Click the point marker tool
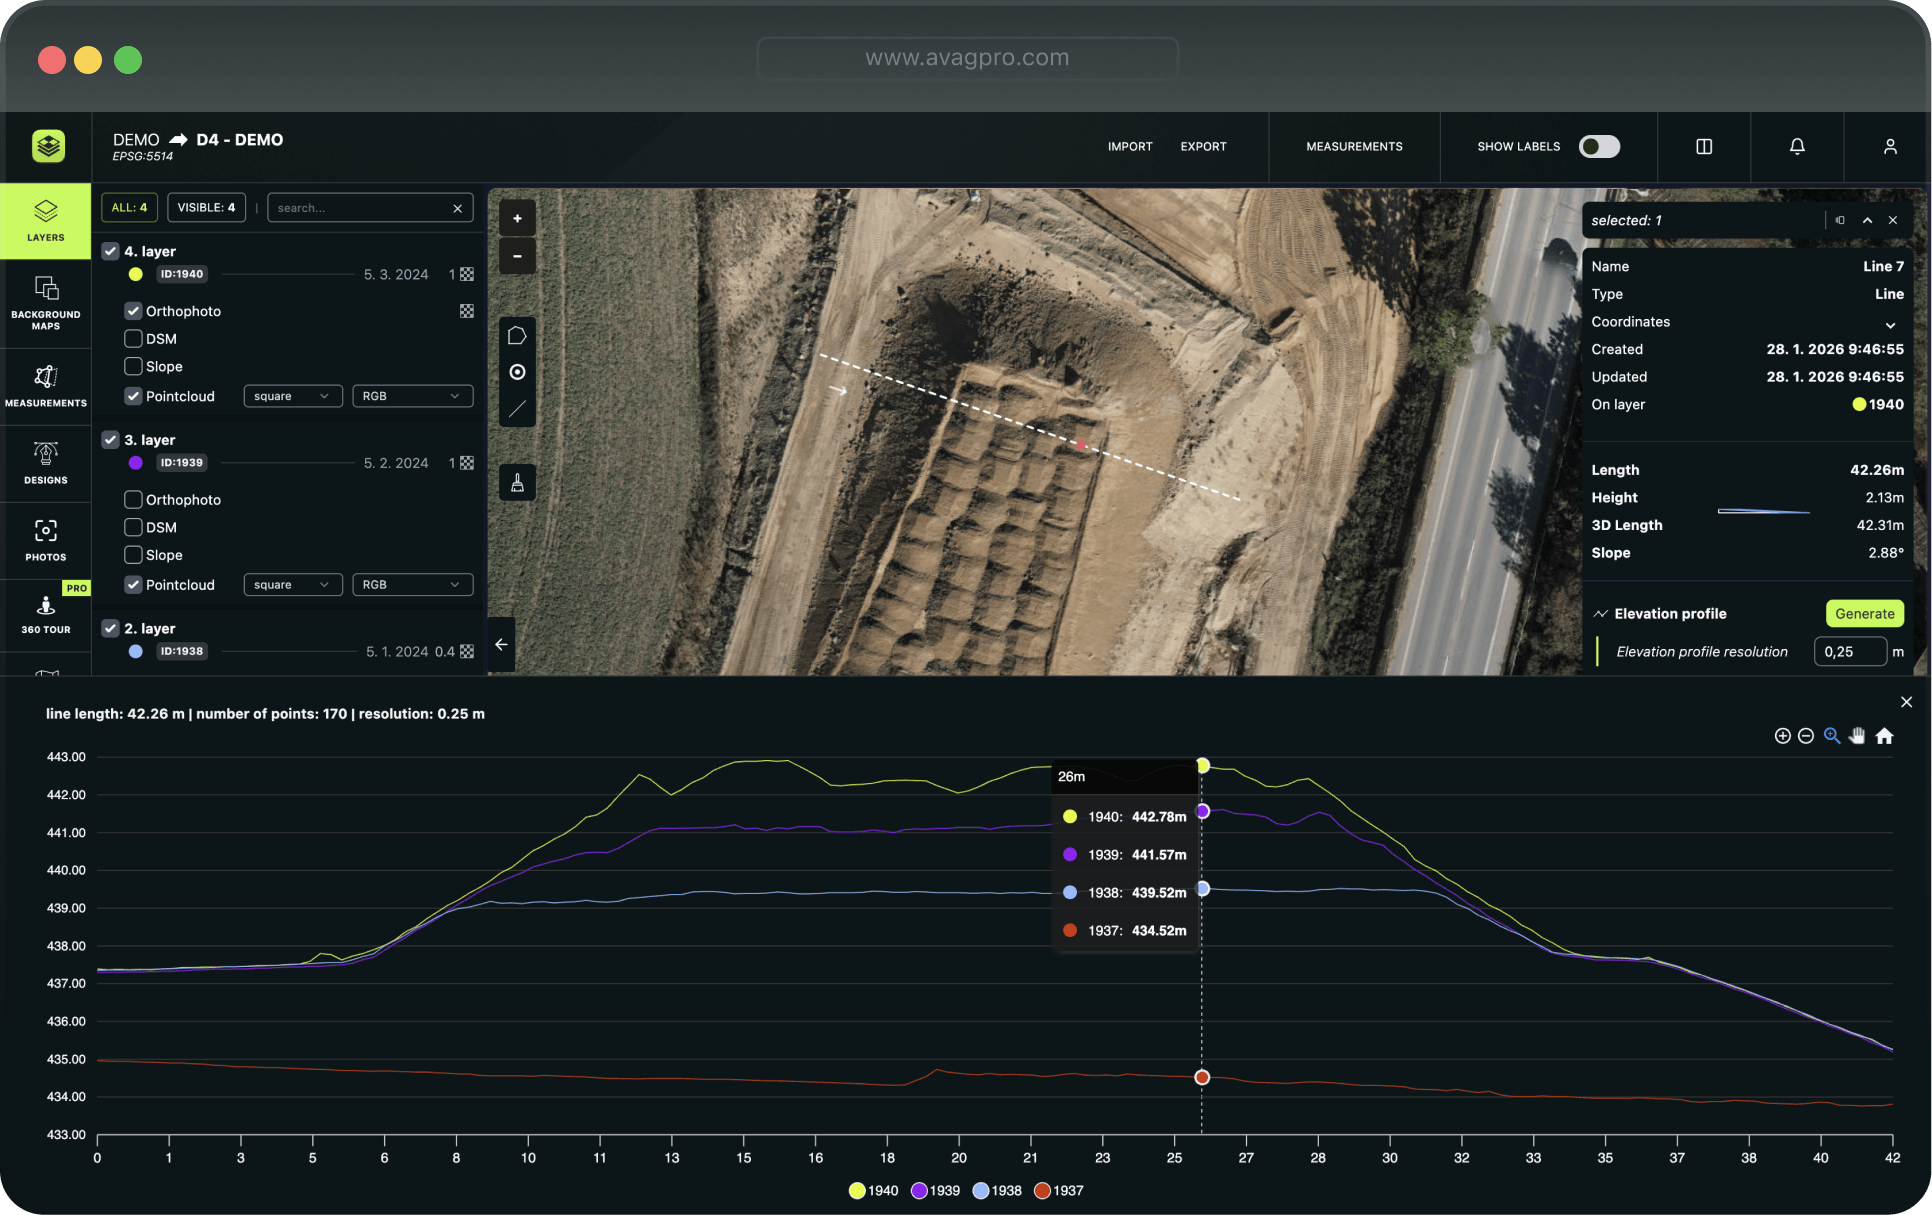1932x1215 pixels. [x=517, y=372]
